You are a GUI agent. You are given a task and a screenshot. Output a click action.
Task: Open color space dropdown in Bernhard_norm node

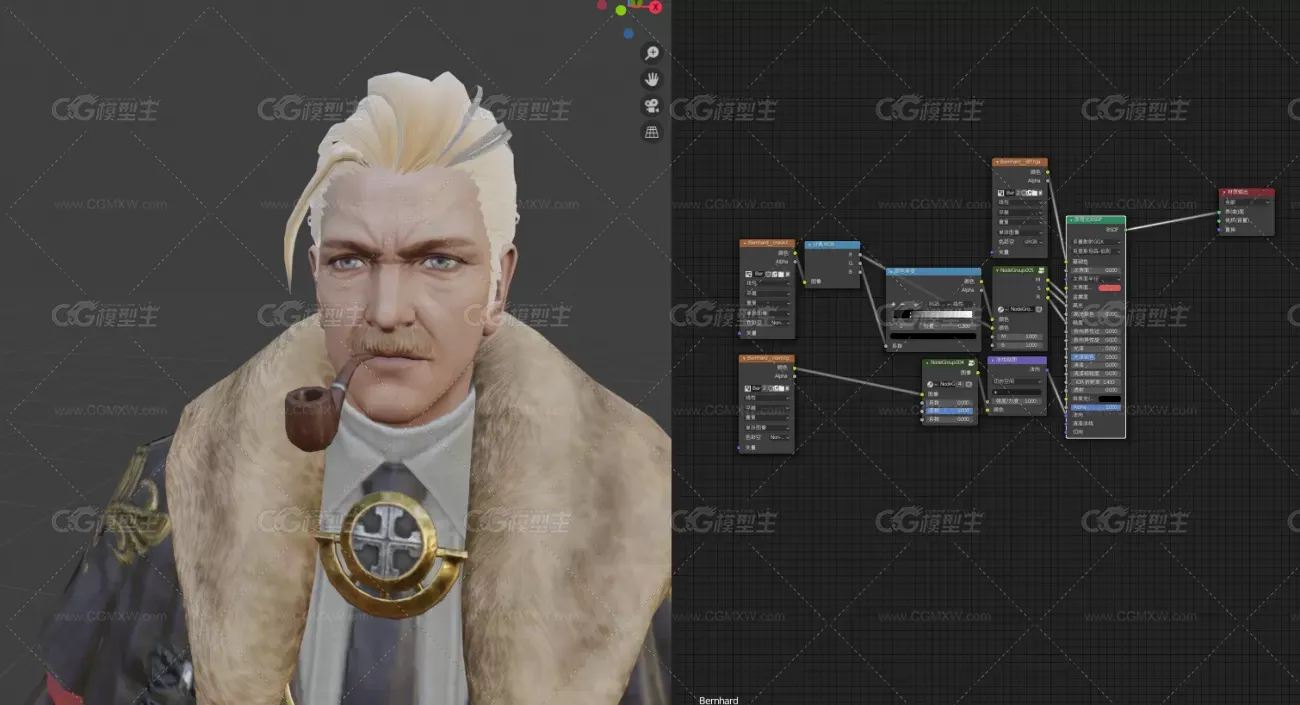pyautogui.click(x=780, y=437)
